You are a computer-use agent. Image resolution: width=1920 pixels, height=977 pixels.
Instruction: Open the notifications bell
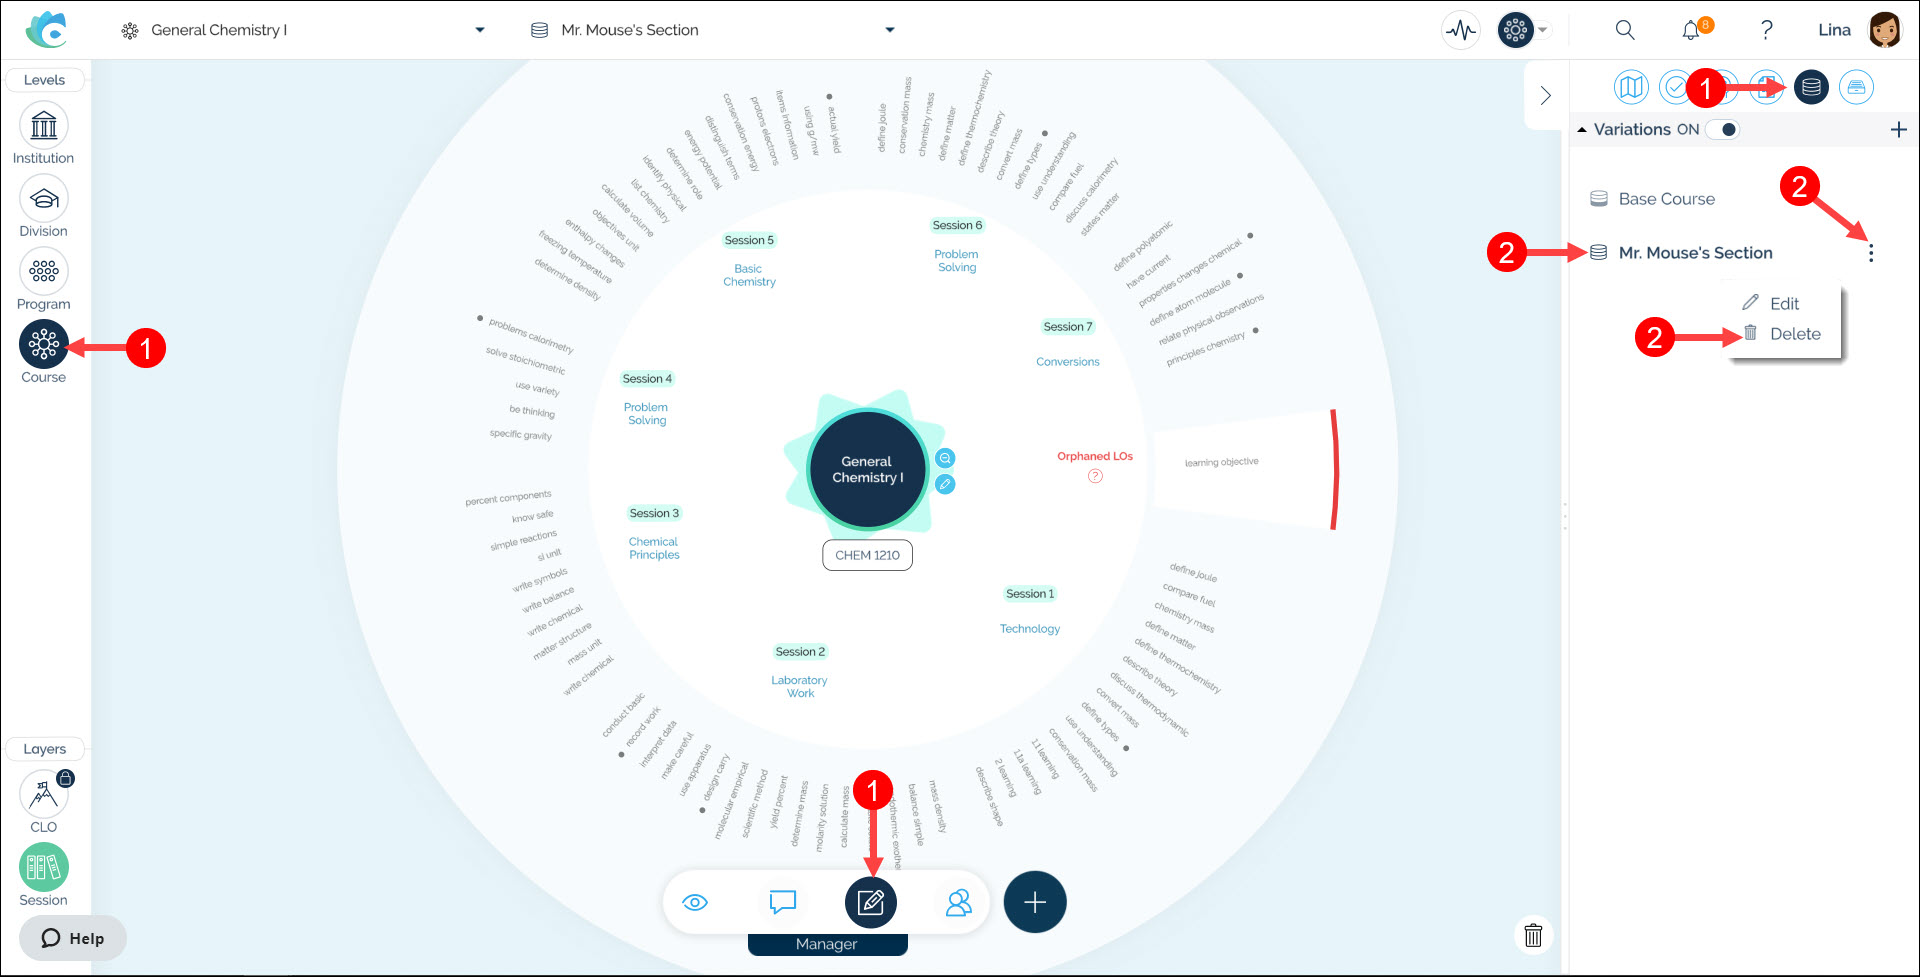coord(1690,30)
